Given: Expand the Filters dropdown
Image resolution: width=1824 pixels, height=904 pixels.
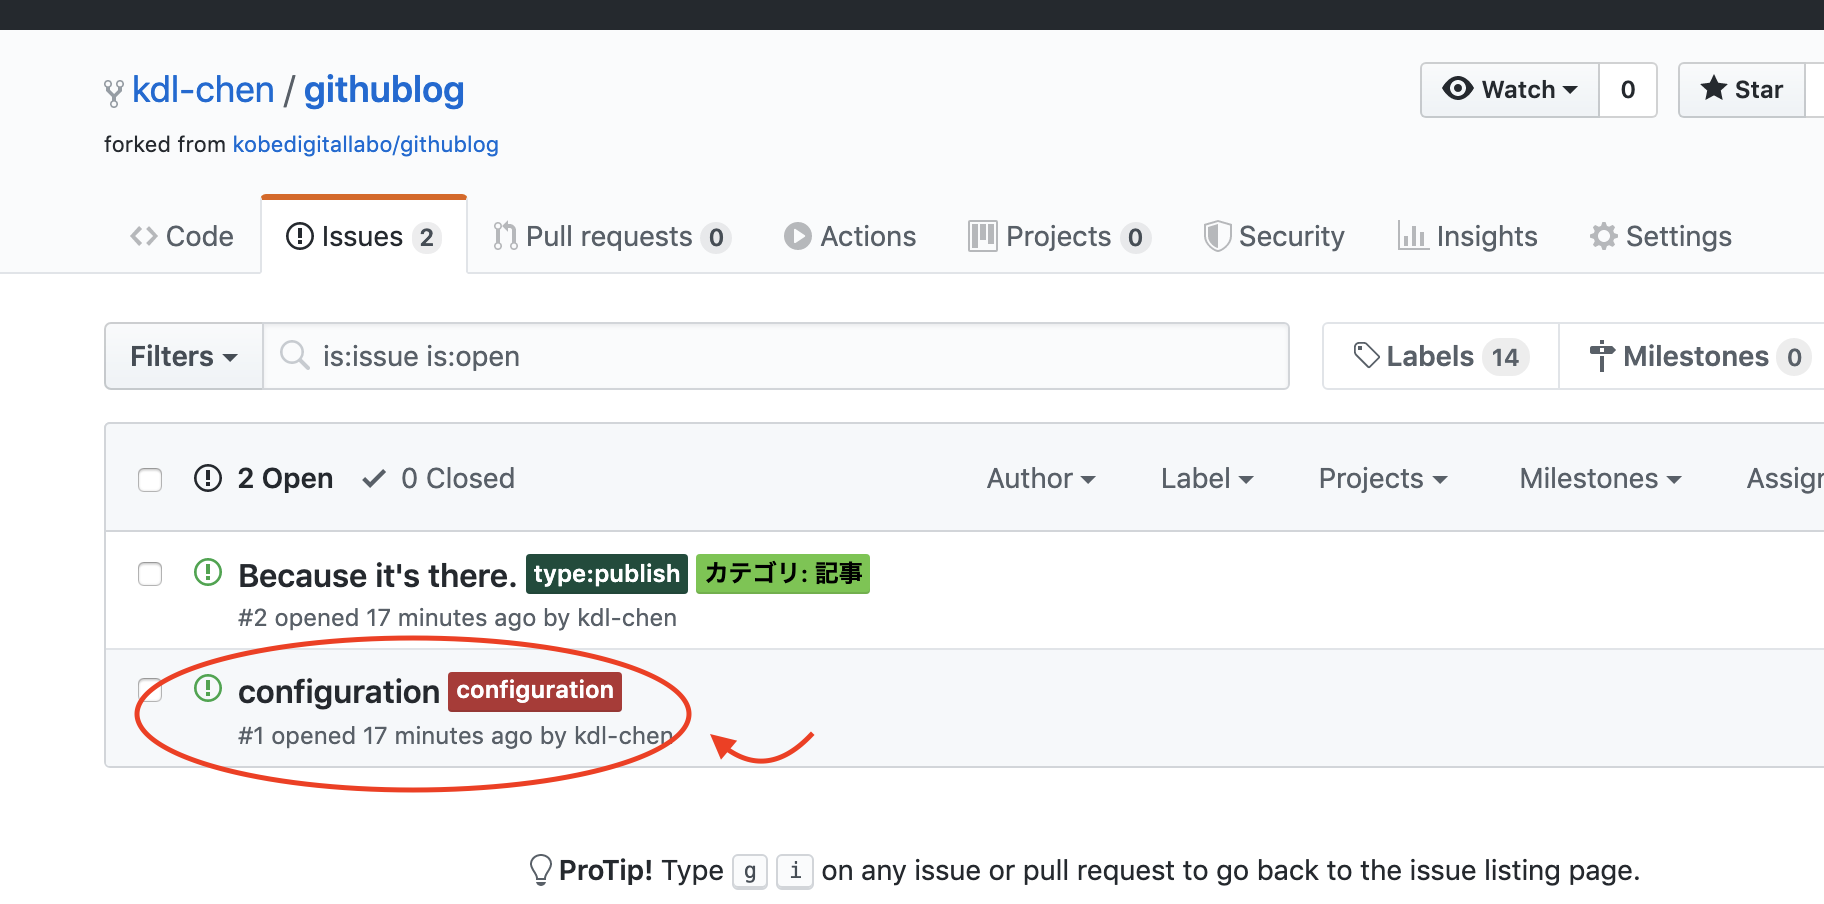Looking at the screenshot, I should click(184, 356).
